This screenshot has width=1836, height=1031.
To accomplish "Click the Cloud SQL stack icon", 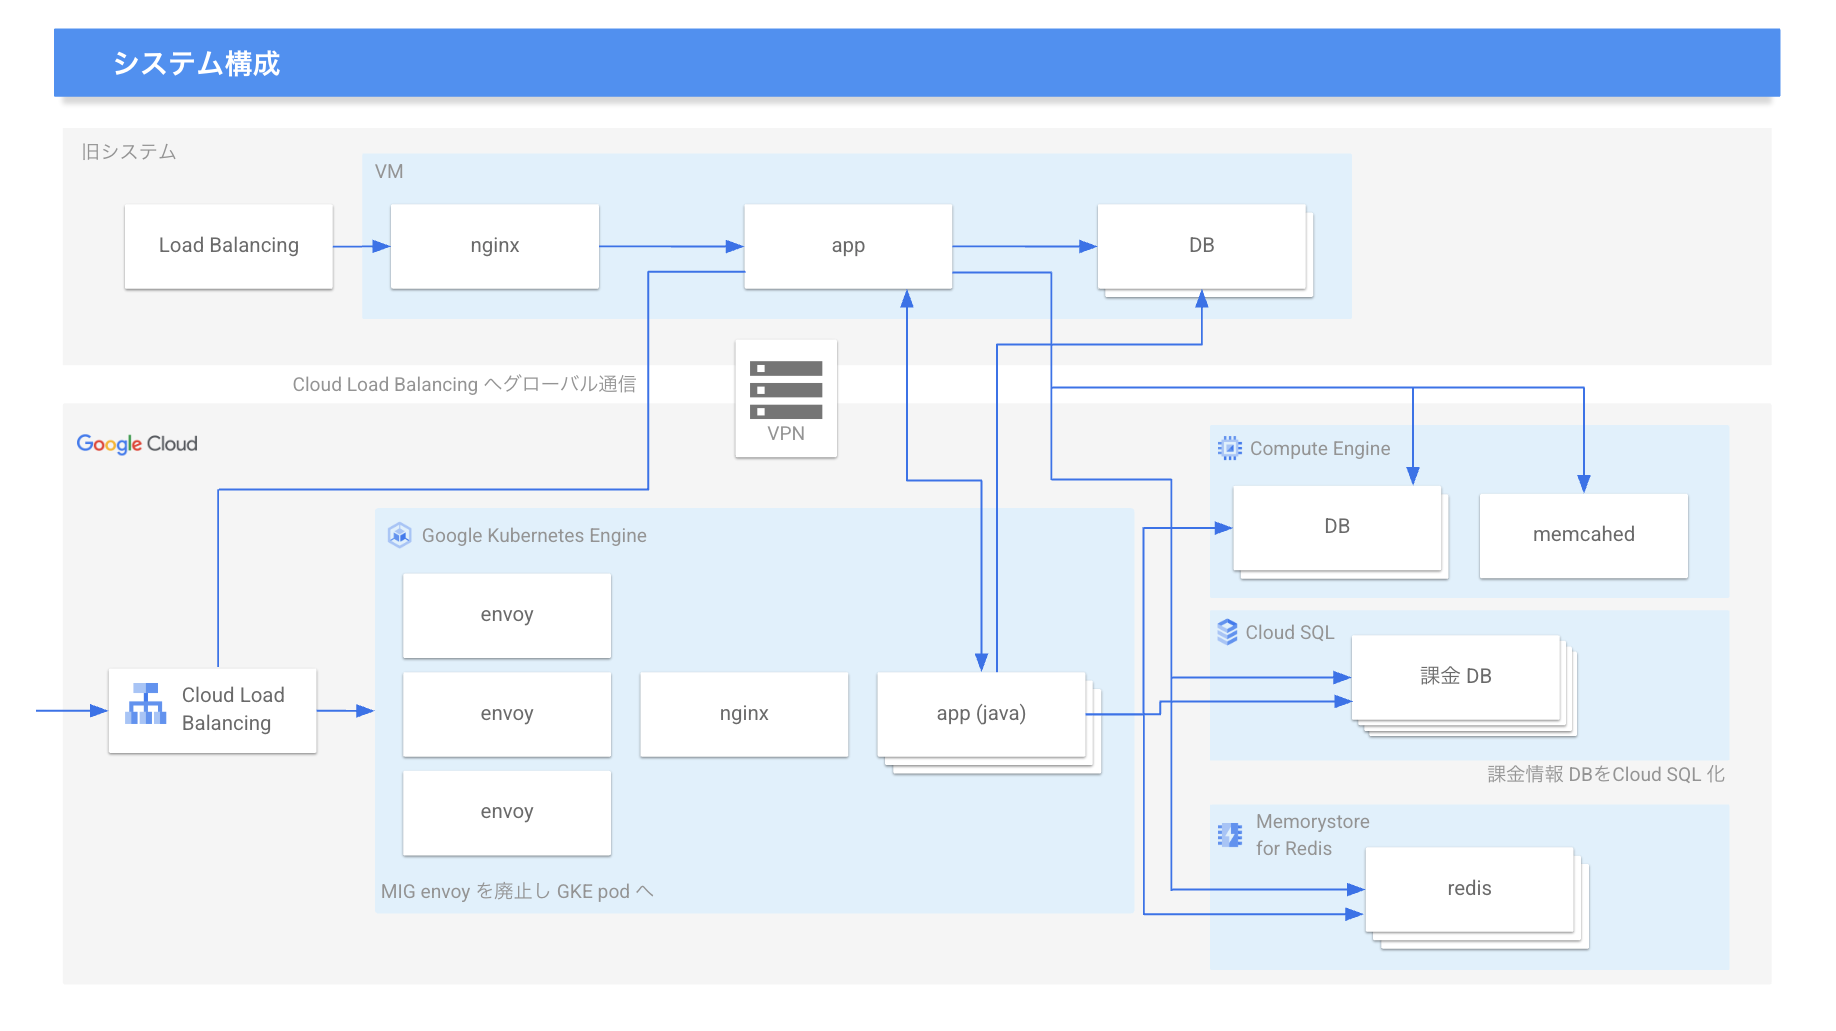I will pyautogui.click(x=1227, y=632).
